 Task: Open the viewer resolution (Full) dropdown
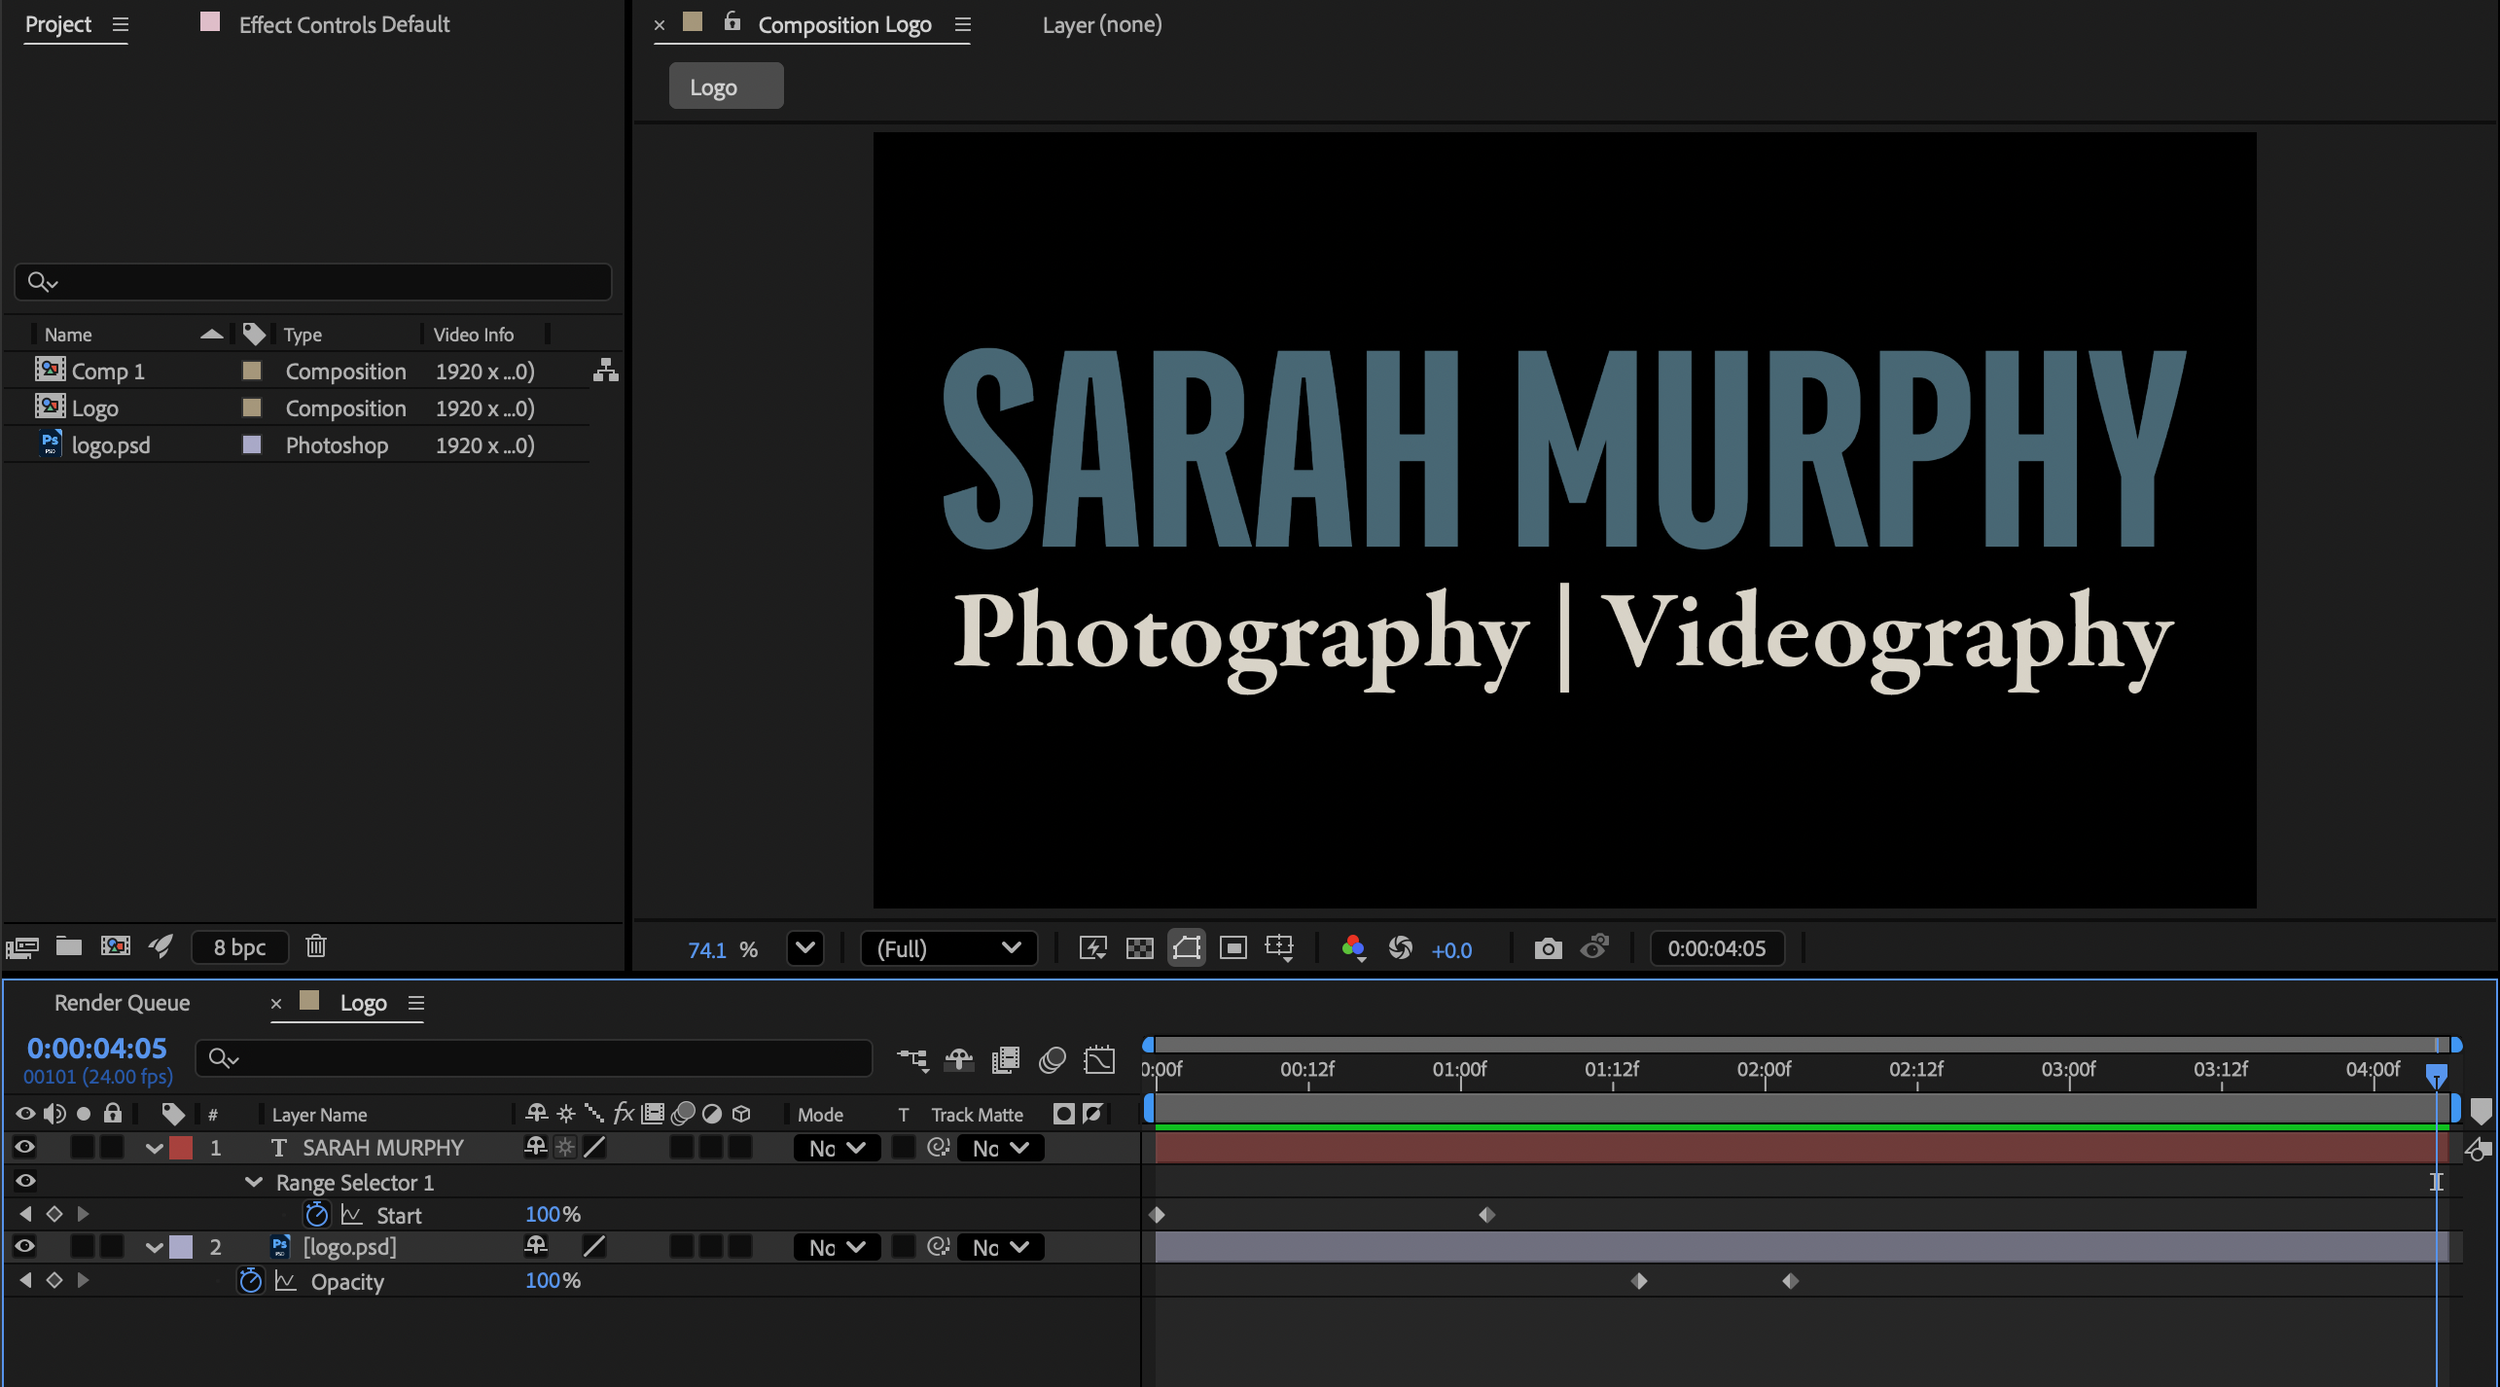pyautogui.click(x=947, y=948)
